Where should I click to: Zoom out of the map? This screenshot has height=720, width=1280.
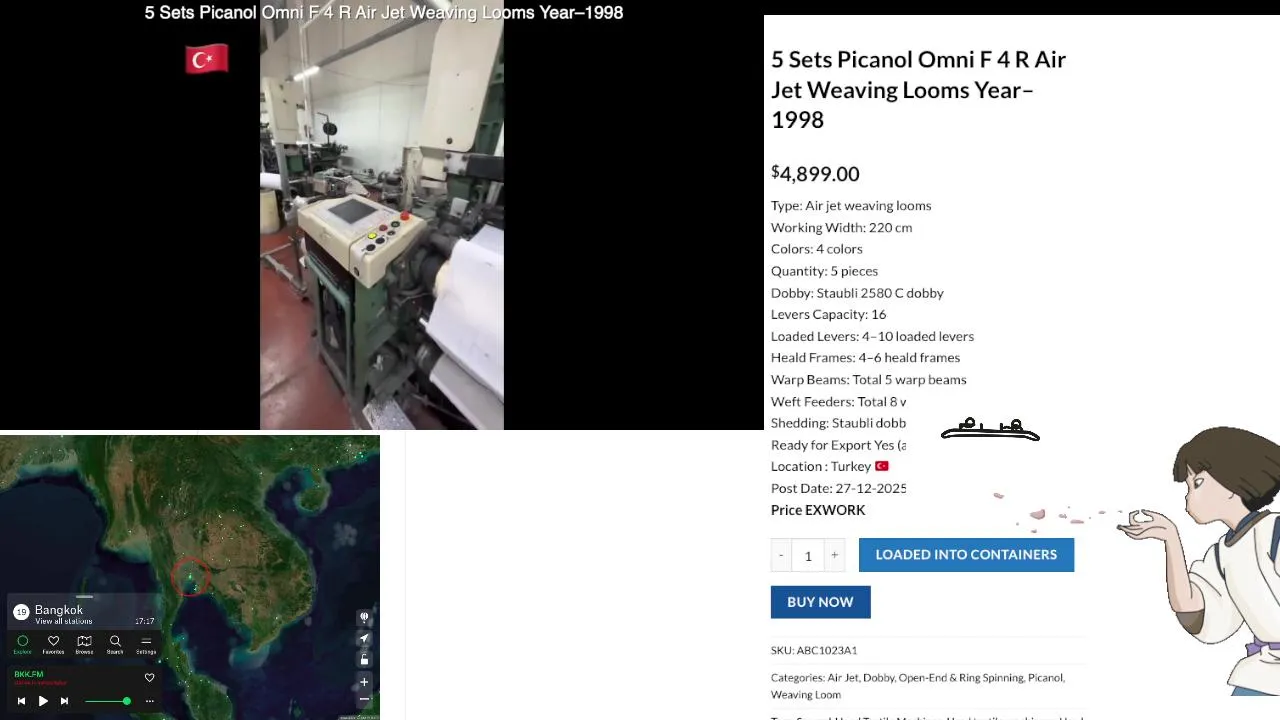tap(364, 699)
